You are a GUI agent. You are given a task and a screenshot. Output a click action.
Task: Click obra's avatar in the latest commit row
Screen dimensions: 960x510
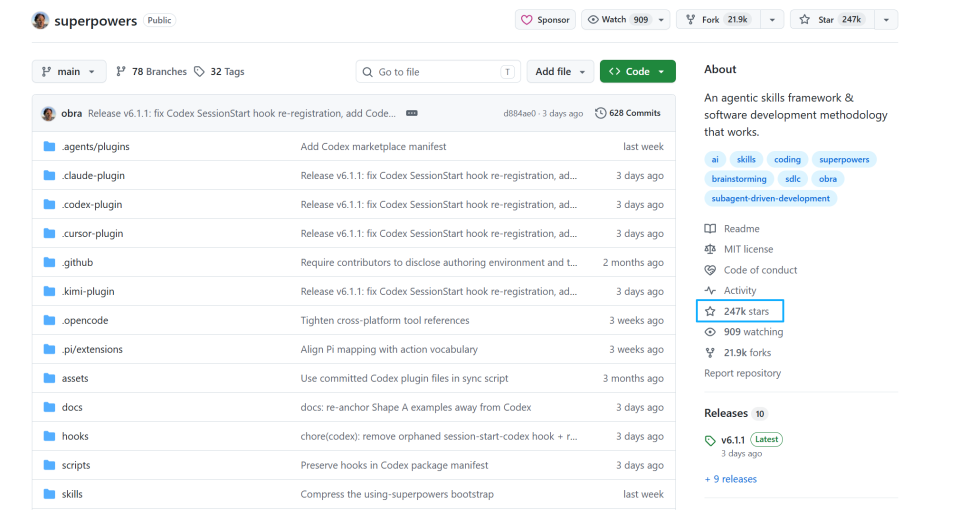tap(48, 113)
